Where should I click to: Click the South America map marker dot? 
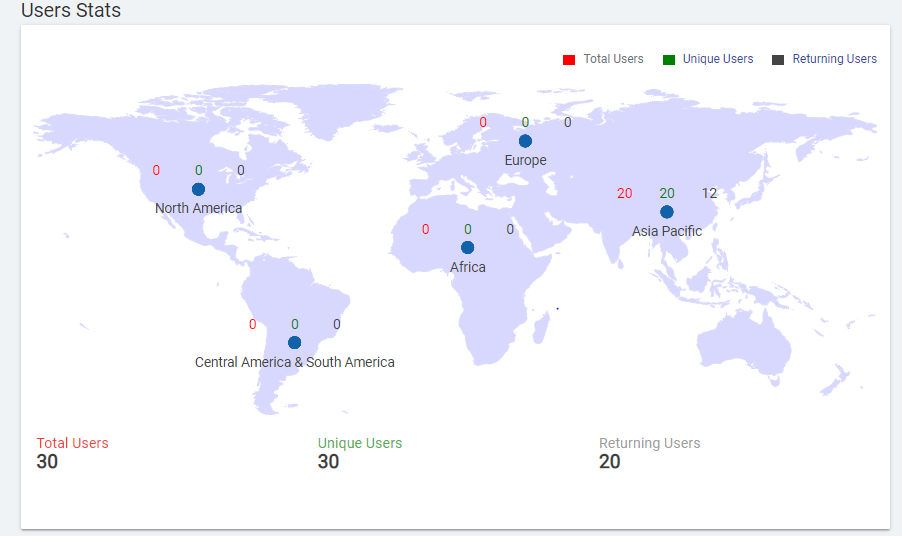(x=294, y=342)
